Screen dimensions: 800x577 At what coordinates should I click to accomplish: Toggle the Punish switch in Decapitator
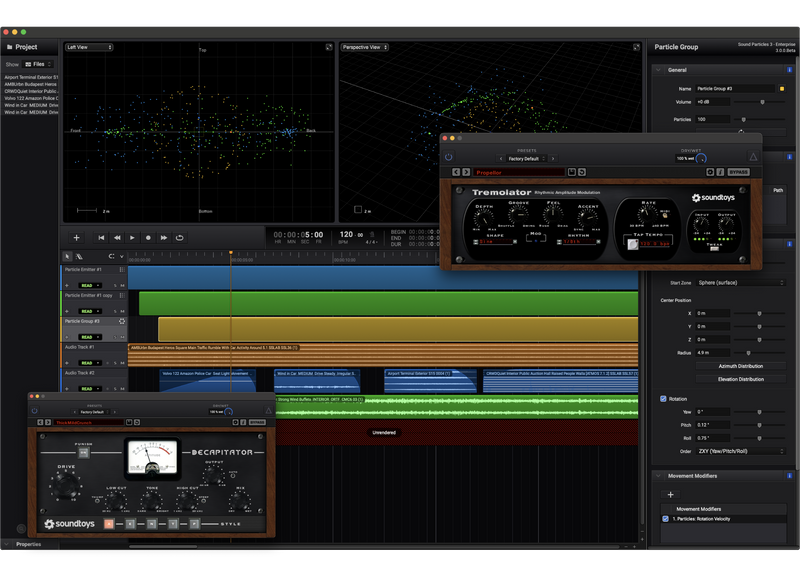[84, 453]
